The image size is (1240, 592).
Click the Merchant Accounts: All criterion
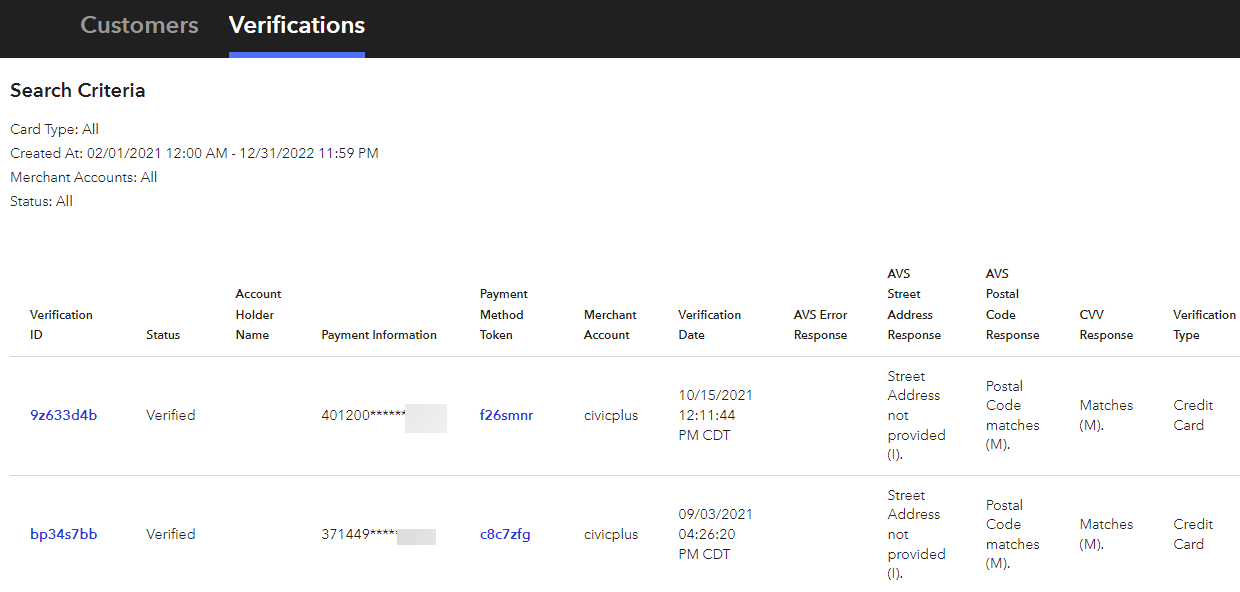click(x=83, y=177)
